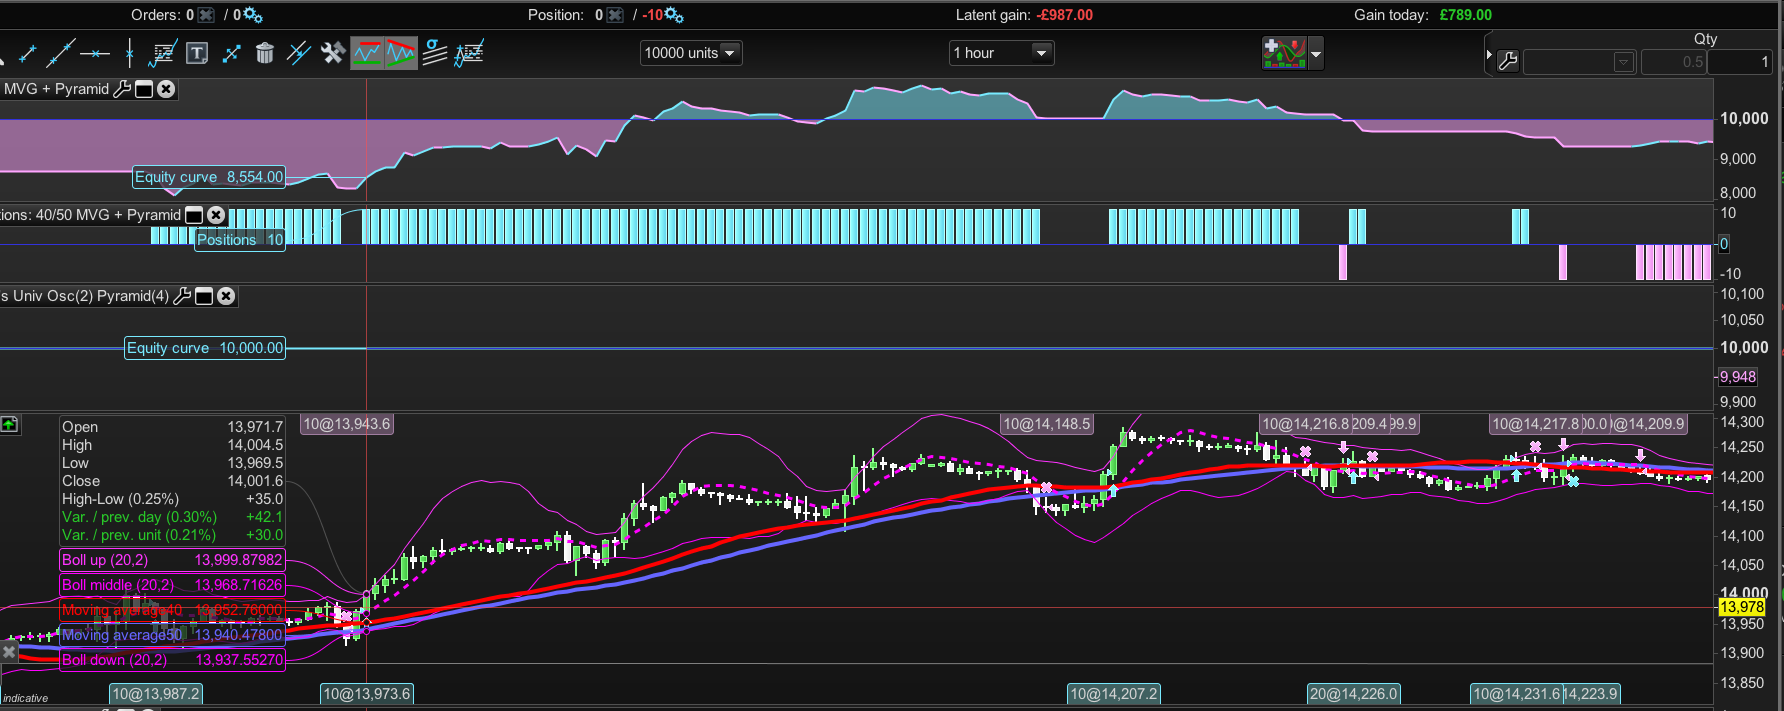Viewport: 1784px width, 711px height.
Task: Maximize the Univ Osc(2) Pyramid(4) panel
Action: [204, 296]
